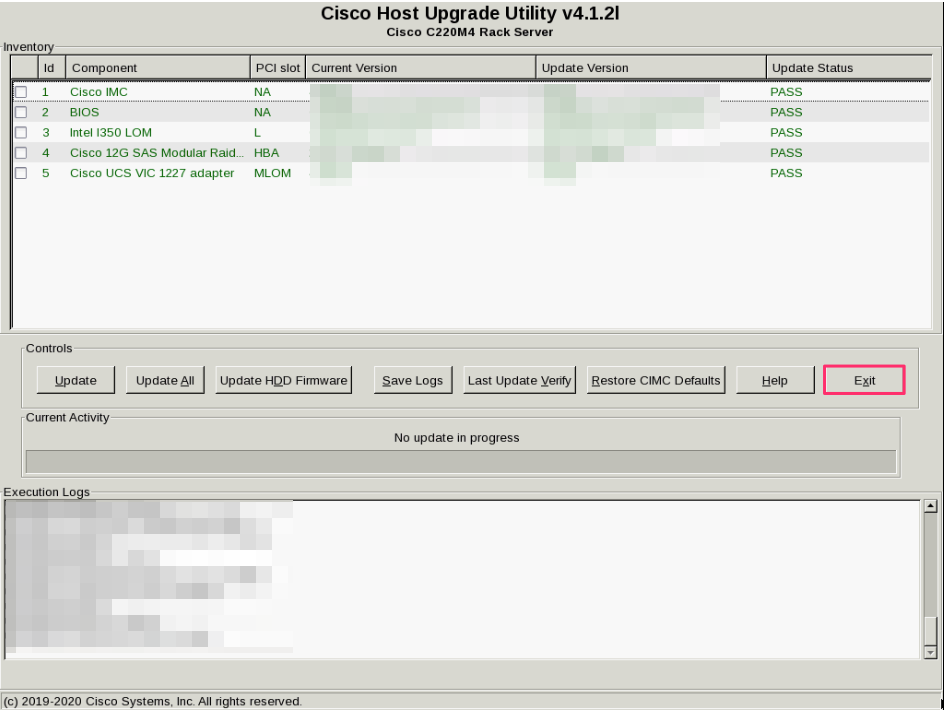The height and width of the screenshot is (712, 944).
Task: Click PASS status for SAS Raid row
Action: [x=786, y=153]
